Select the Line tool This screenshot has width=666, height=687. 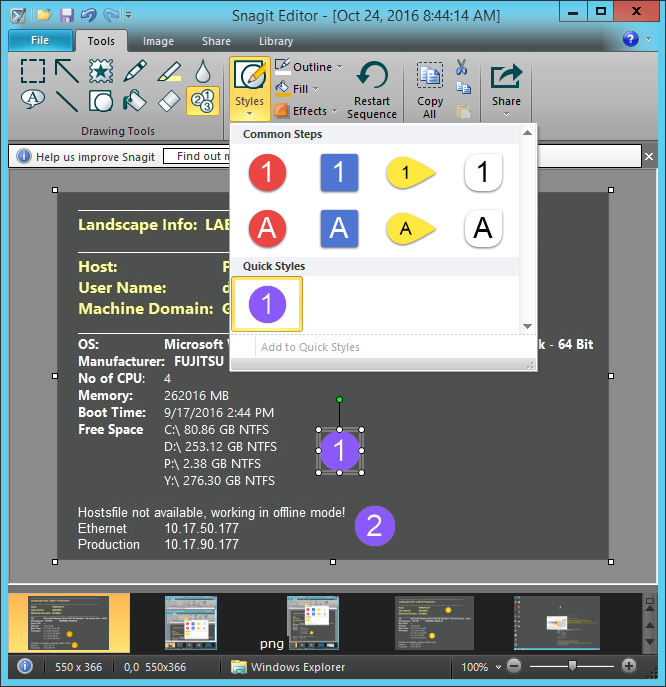67,101
